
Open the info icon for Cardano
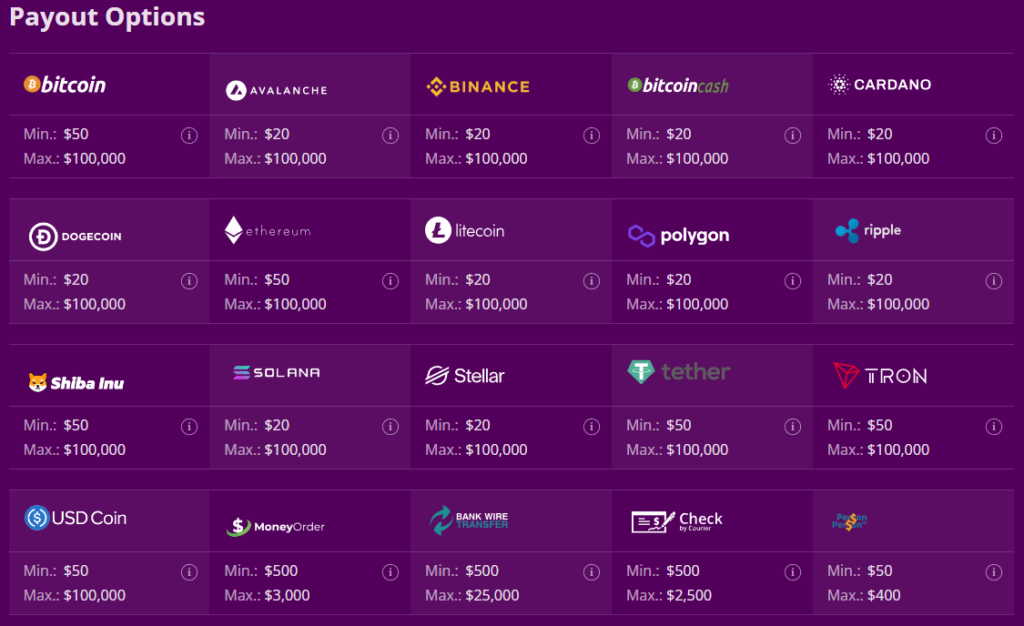coord(994,135)
